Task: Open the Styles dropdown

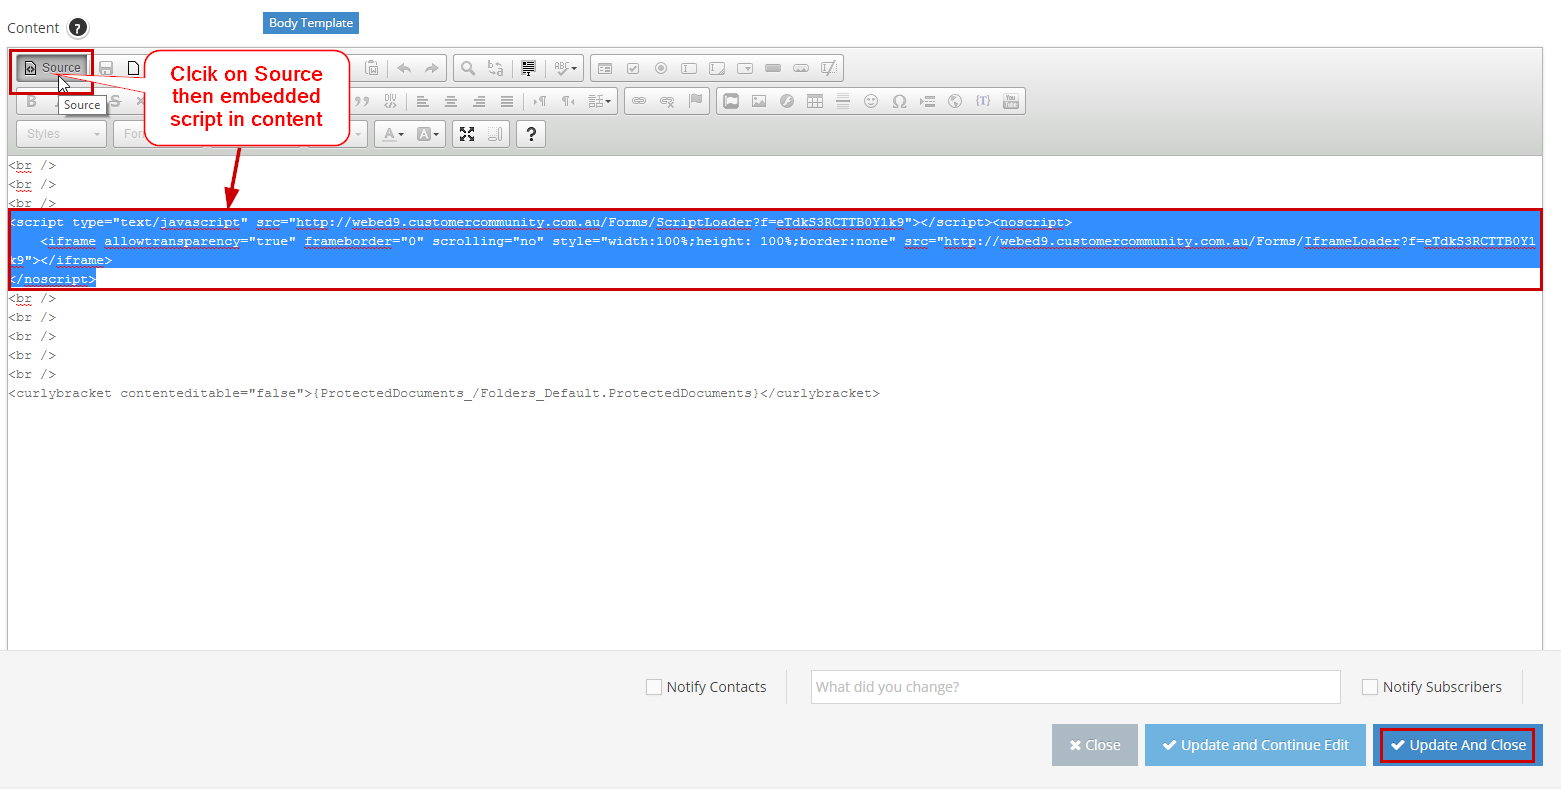Action: (60, 133)
